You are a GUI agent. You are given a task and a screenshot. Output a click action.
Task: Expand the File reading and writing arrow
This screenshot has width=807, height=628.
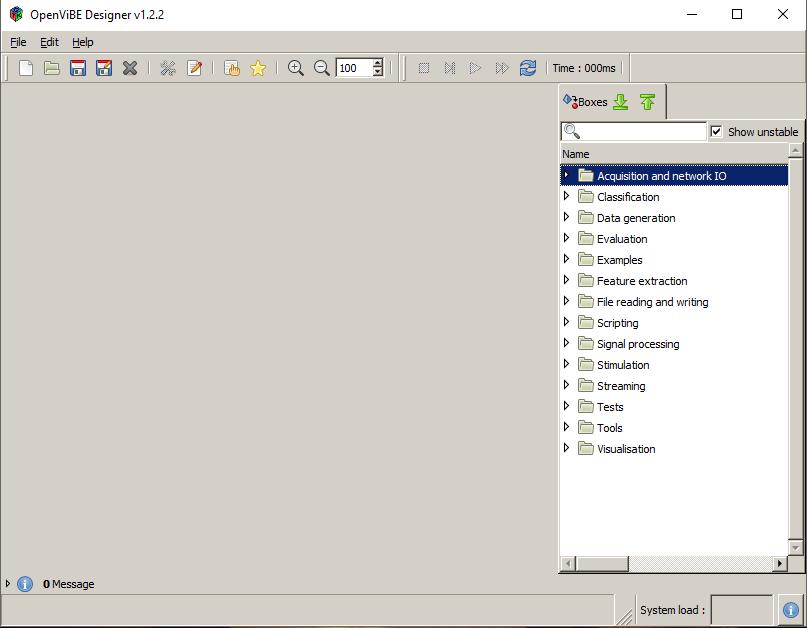pyautogui.click(x=566, y=301)
